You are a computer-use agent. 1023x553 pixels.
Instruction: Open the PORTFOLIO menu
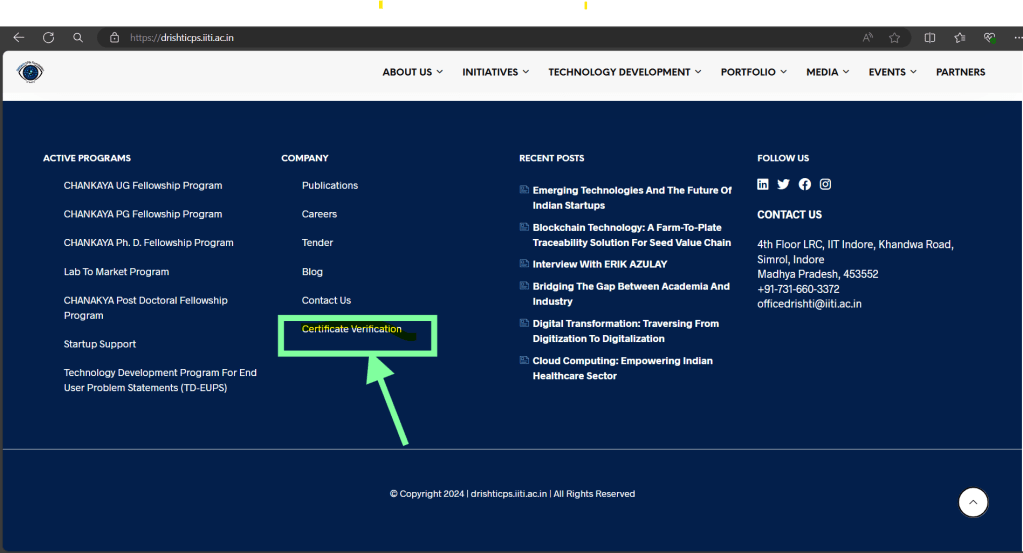click(753, 72)
